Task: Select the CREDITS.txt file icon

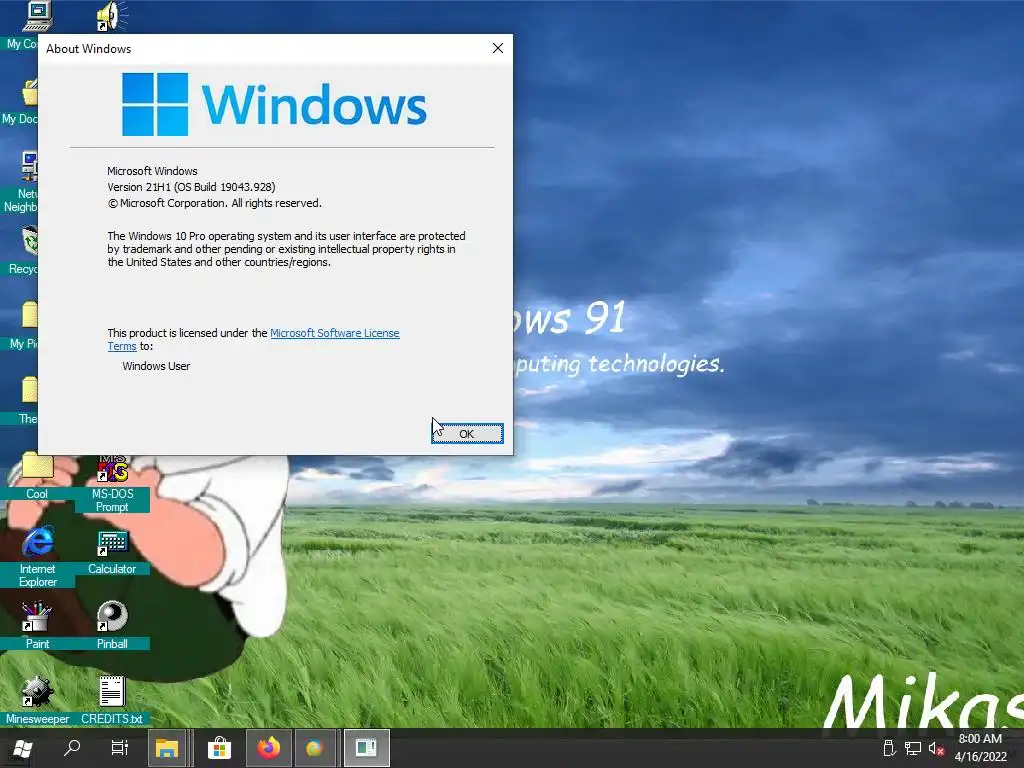Action: coord(112,700)
